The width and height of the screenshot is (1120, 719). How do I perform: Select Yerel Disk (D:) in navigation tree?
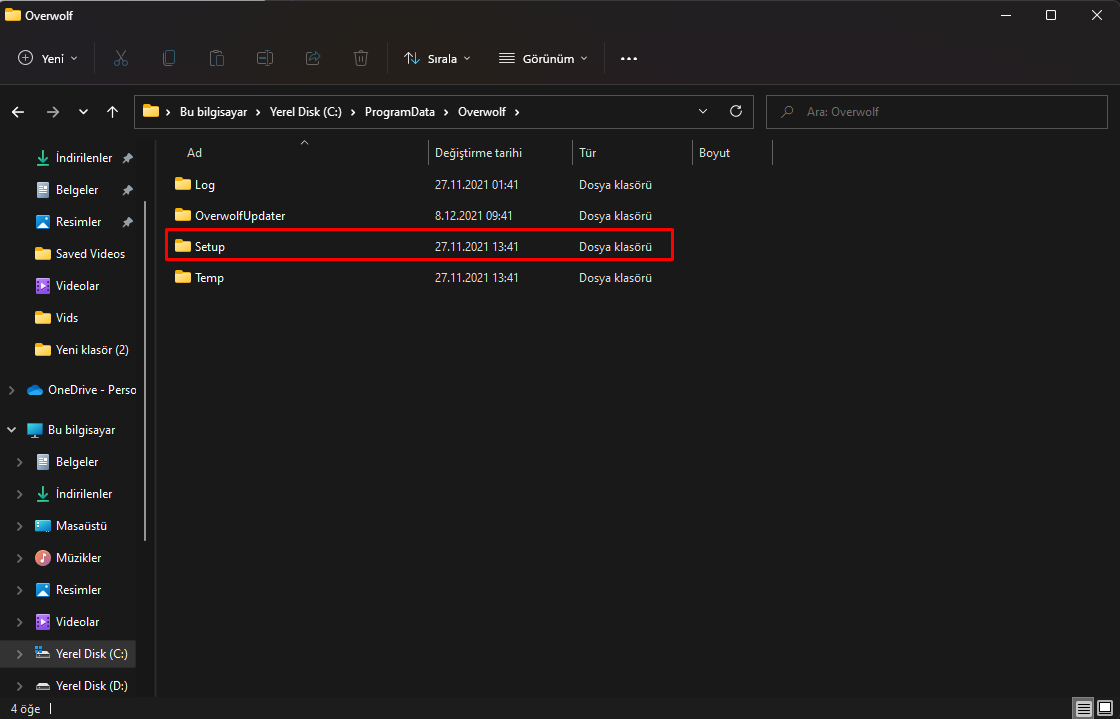(91, 685)
